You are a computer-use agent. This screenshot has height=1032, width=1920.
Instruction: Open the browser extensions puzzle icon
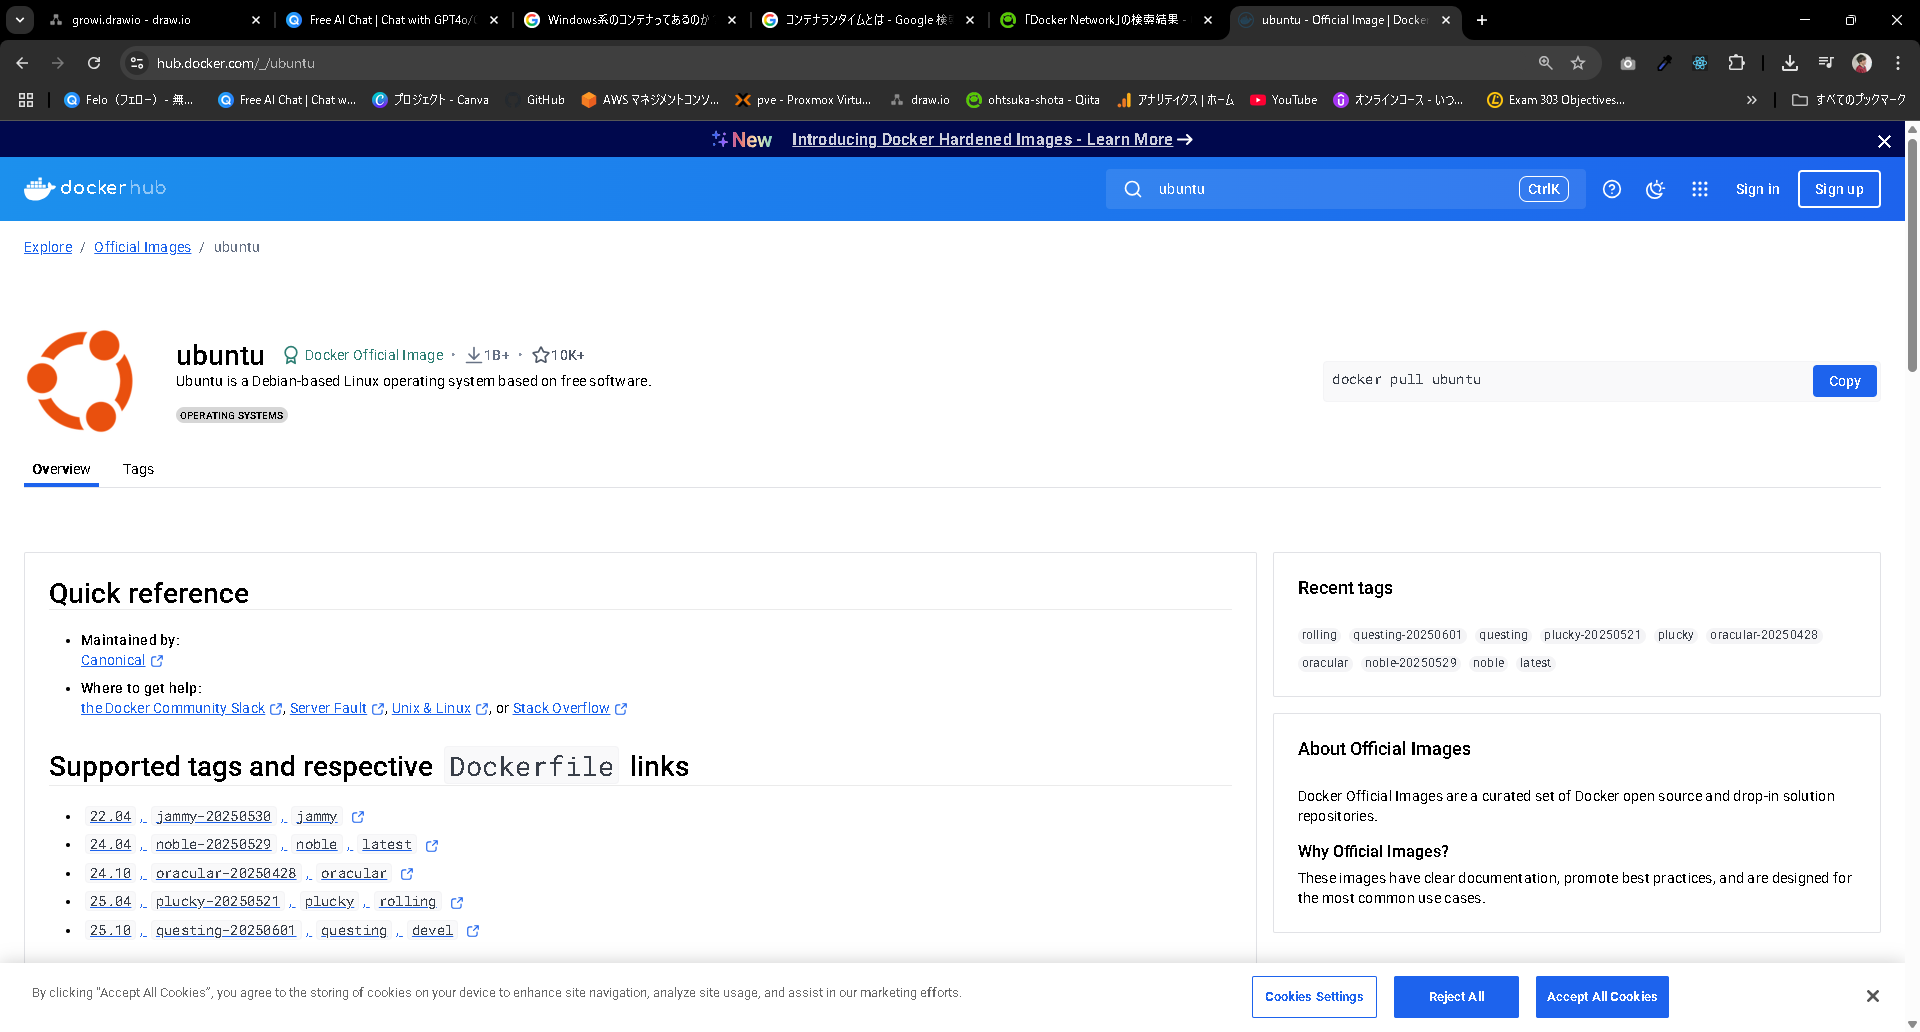1736,63
